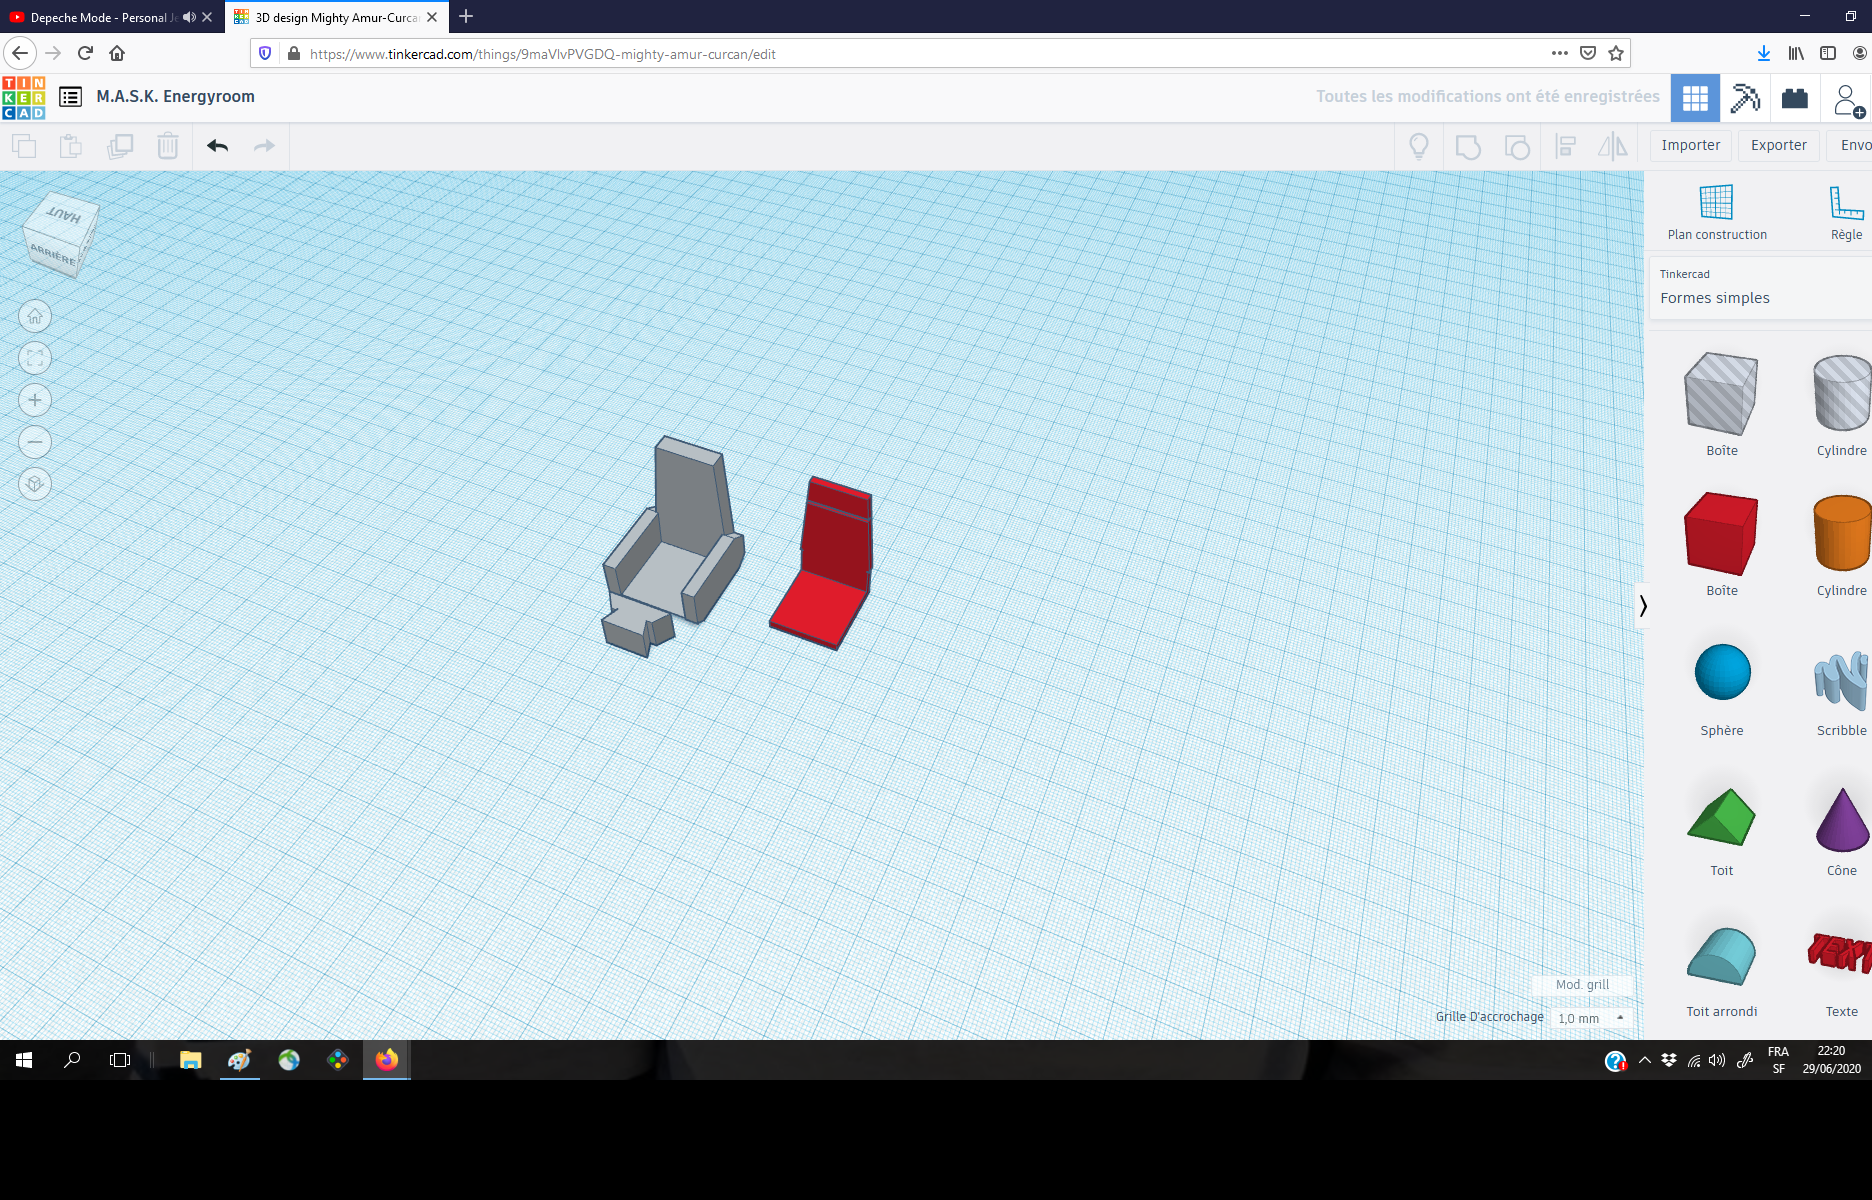1872x1200 pixels.
Task: Click the Show all lightbulb icon
Action: click(1419, 147)
